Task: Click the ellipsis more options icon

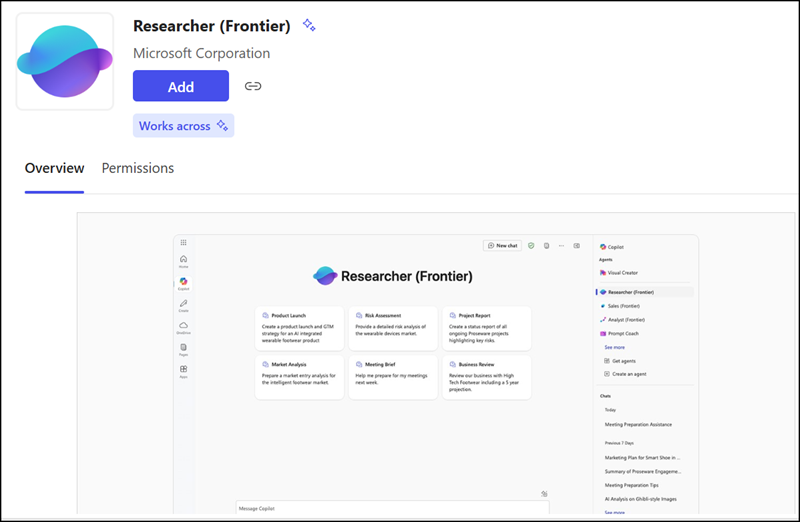Action: (x=561, y=245)
